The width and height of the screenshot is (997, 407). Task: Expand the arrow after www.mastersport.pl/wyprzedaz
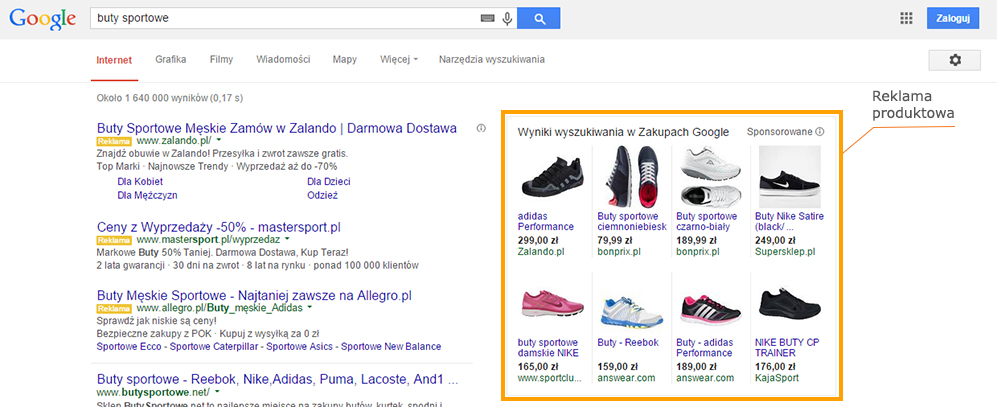click(287, 239)
